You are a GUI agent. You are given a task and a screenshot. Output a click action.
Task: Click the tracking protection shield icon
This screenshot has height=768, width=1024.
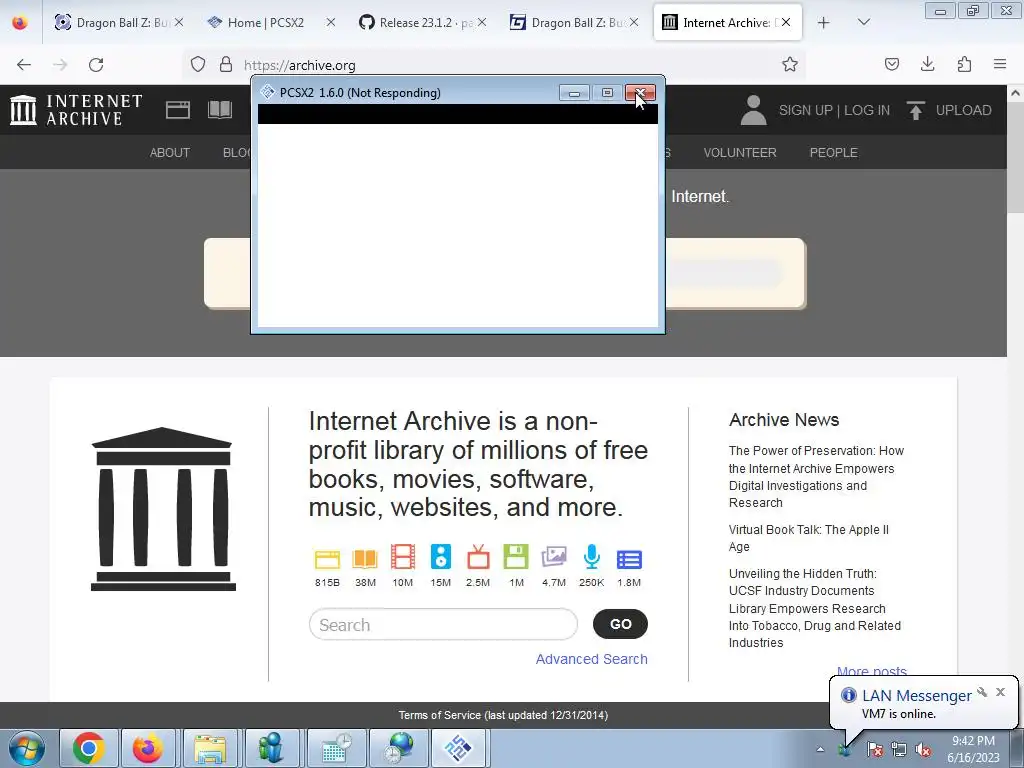point(198,64)
